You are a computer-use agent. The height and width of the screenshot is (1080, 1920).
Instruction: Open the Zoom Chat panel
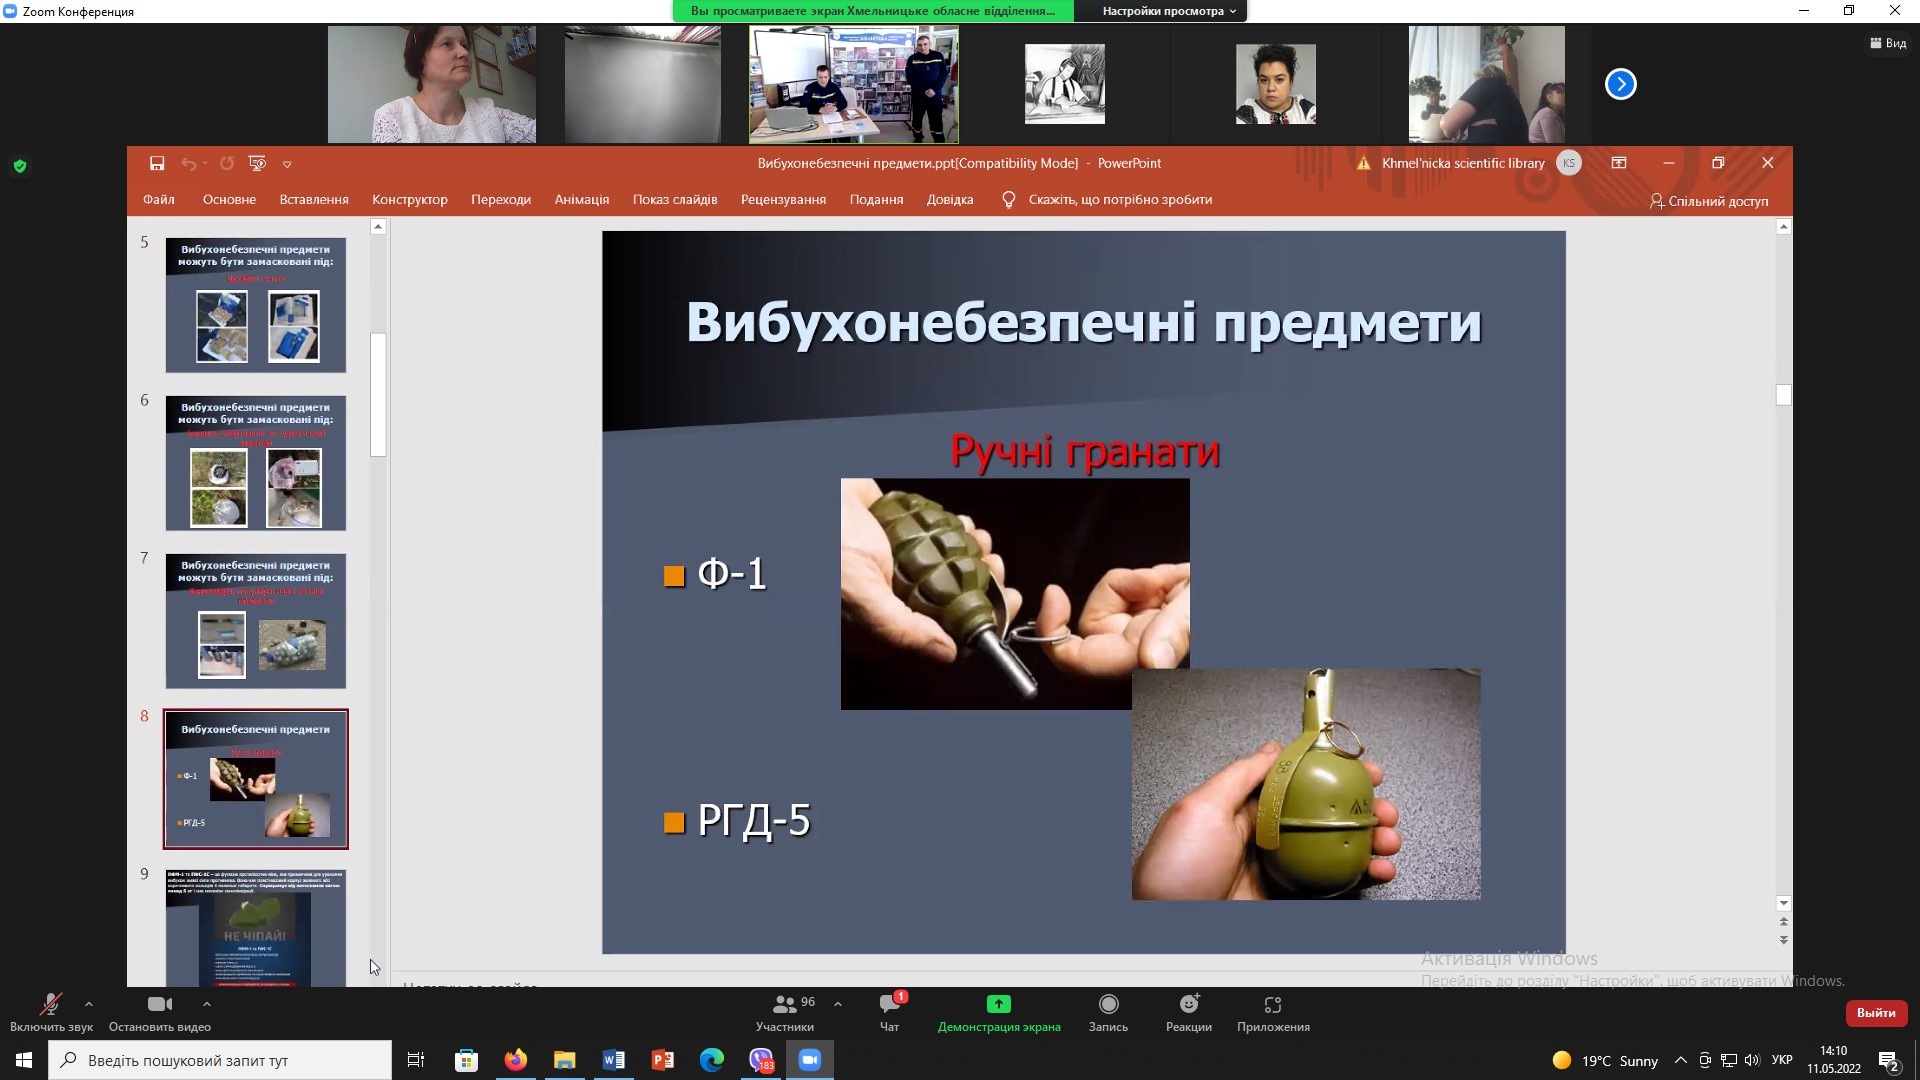coord(889,1005)
